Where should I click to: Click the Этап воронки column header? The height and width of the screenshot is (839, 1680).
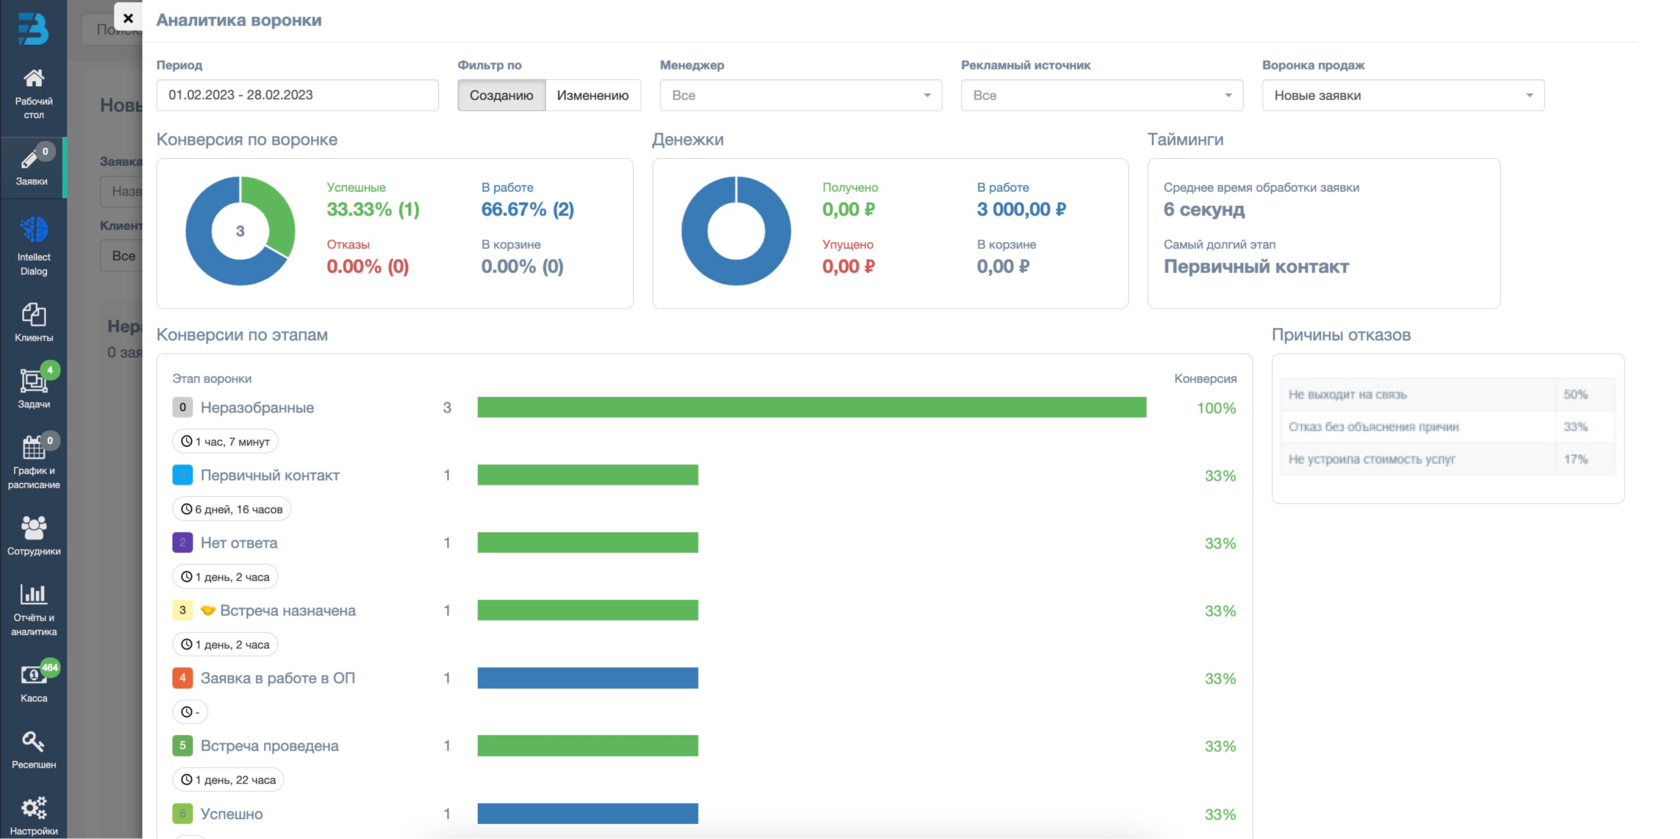pos(212,379)
